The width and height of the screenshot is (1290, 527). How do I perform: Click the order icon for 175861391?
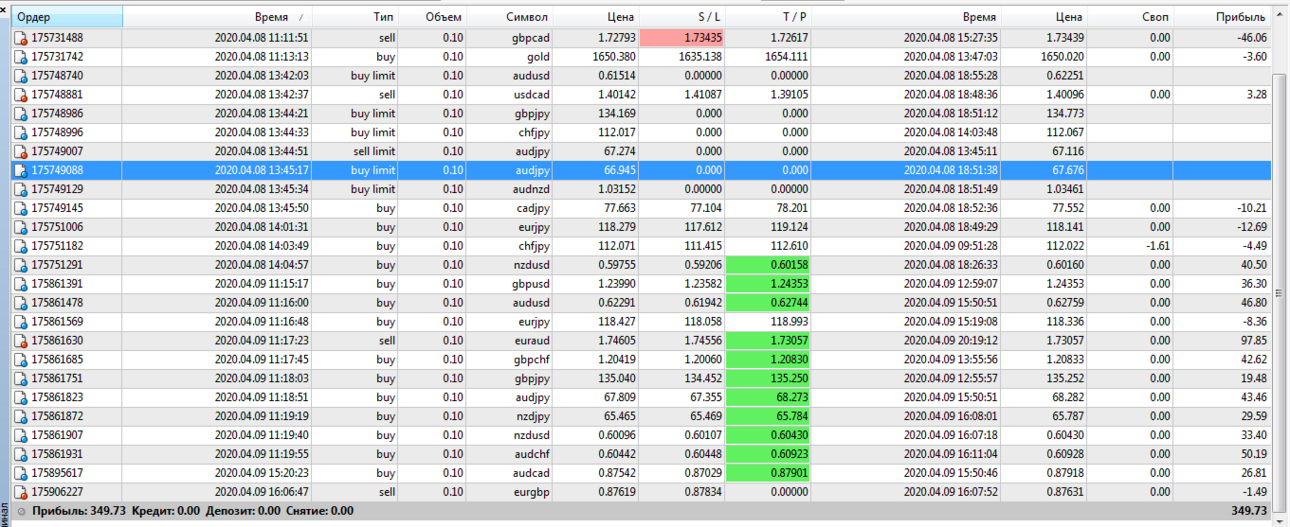click(21, 284)
